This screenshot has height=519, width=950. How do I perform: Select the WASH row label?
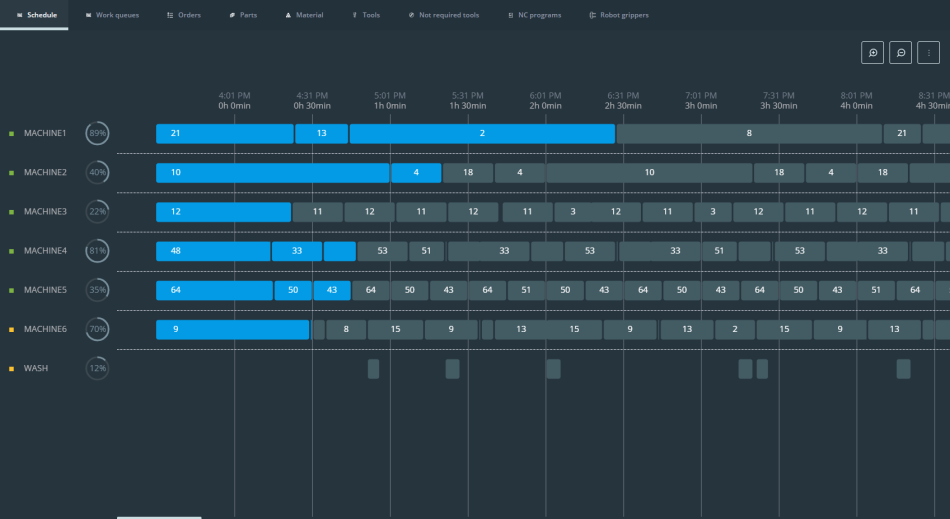[36, 369]
